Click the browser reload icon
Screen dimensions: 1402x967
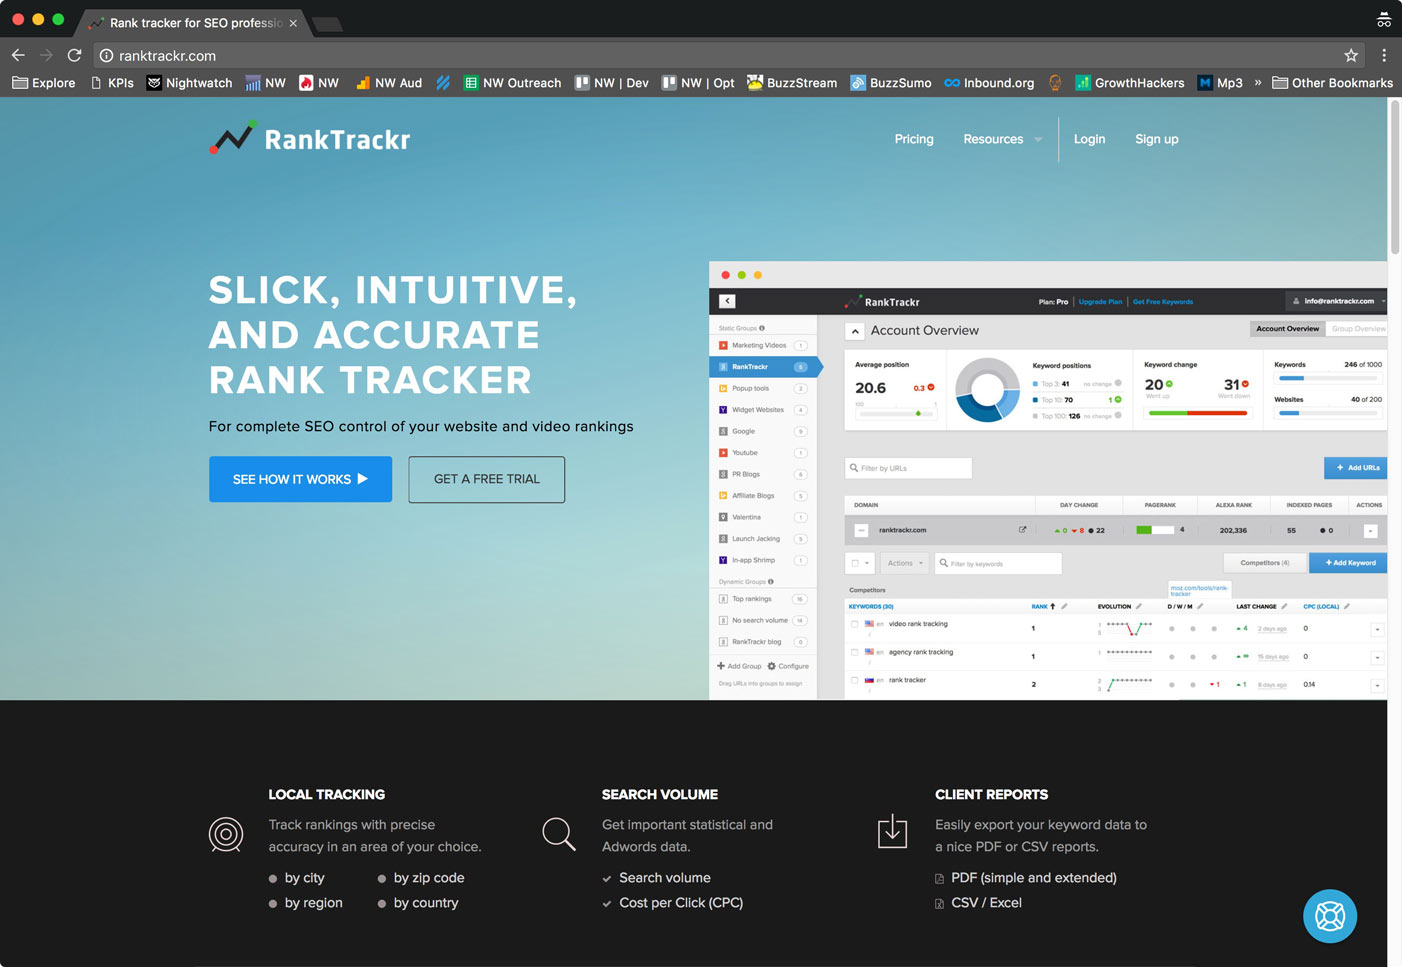pyautogui.click(x=74, y=56)
